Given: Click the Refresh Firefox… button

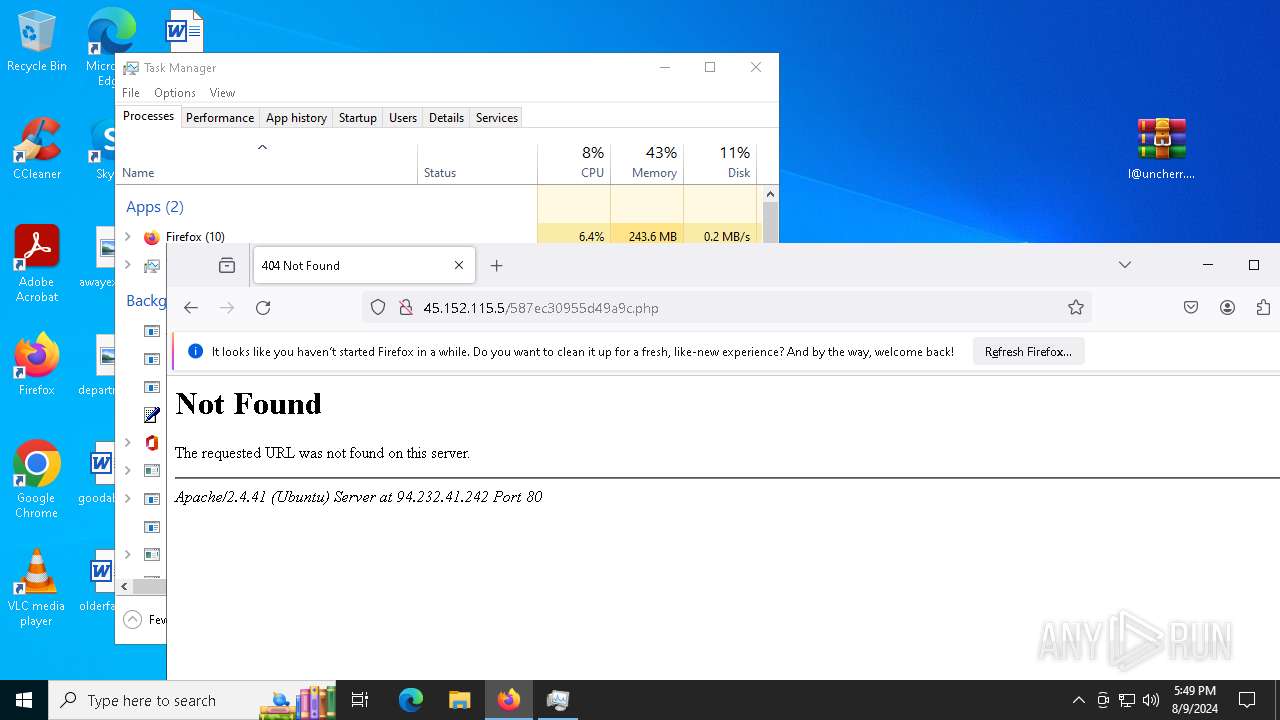Looking at the screenshot, I should point(1028,352).
